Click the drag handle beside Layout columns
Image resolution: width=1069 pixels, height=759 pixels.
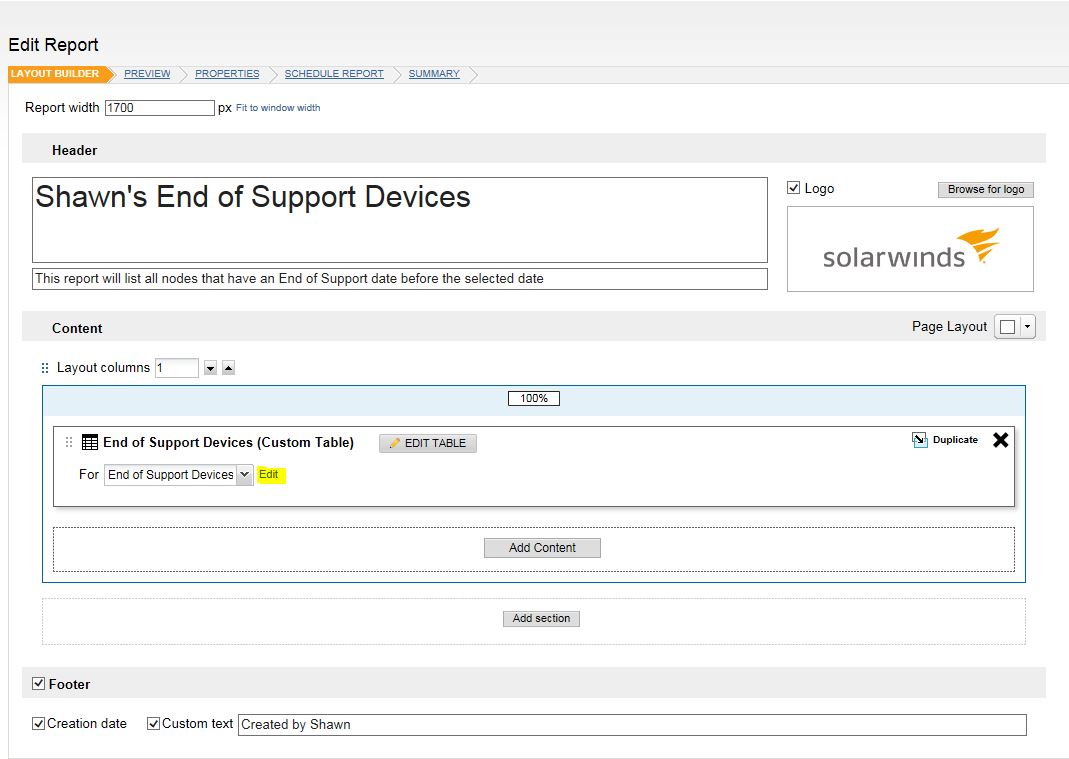coord(45,368)
